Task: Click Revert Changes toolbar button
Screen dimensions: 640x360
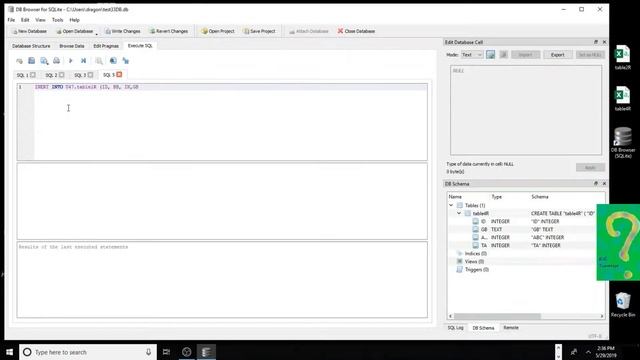Action: coord(169,31)
